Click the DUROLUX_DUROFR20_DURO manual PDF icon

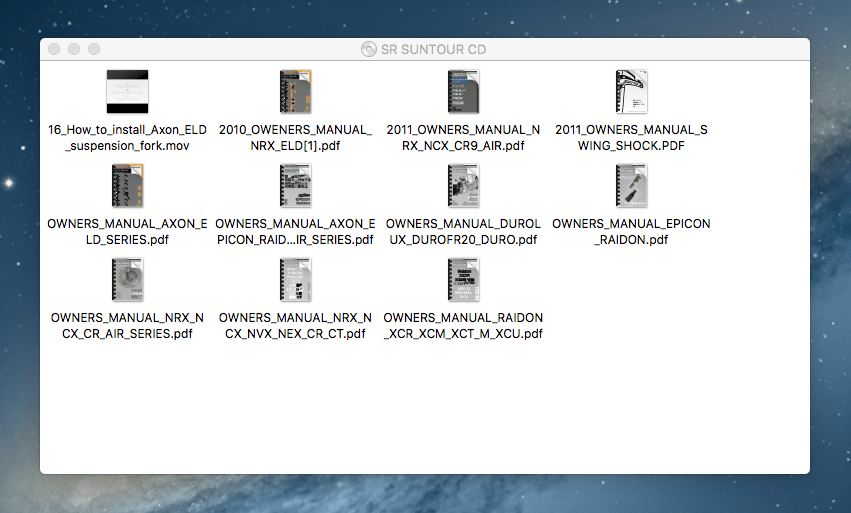(463, 186)
